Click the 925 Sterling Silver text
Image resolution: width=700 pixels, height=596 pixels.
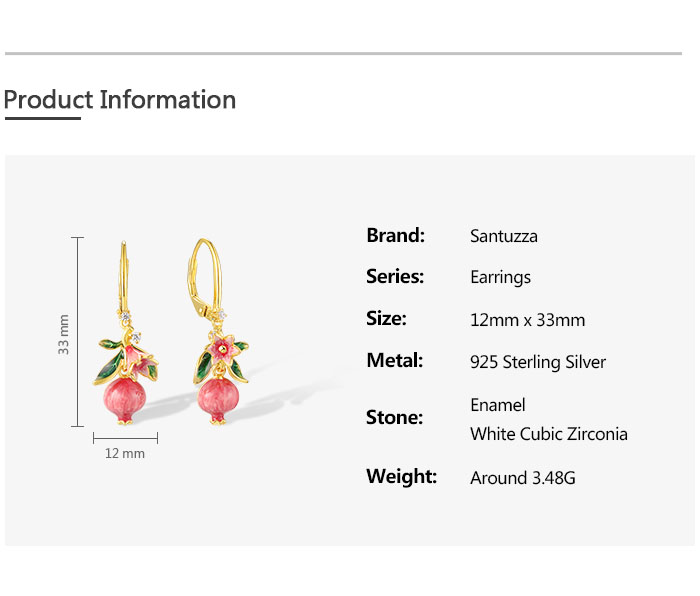tap(538, 362)
